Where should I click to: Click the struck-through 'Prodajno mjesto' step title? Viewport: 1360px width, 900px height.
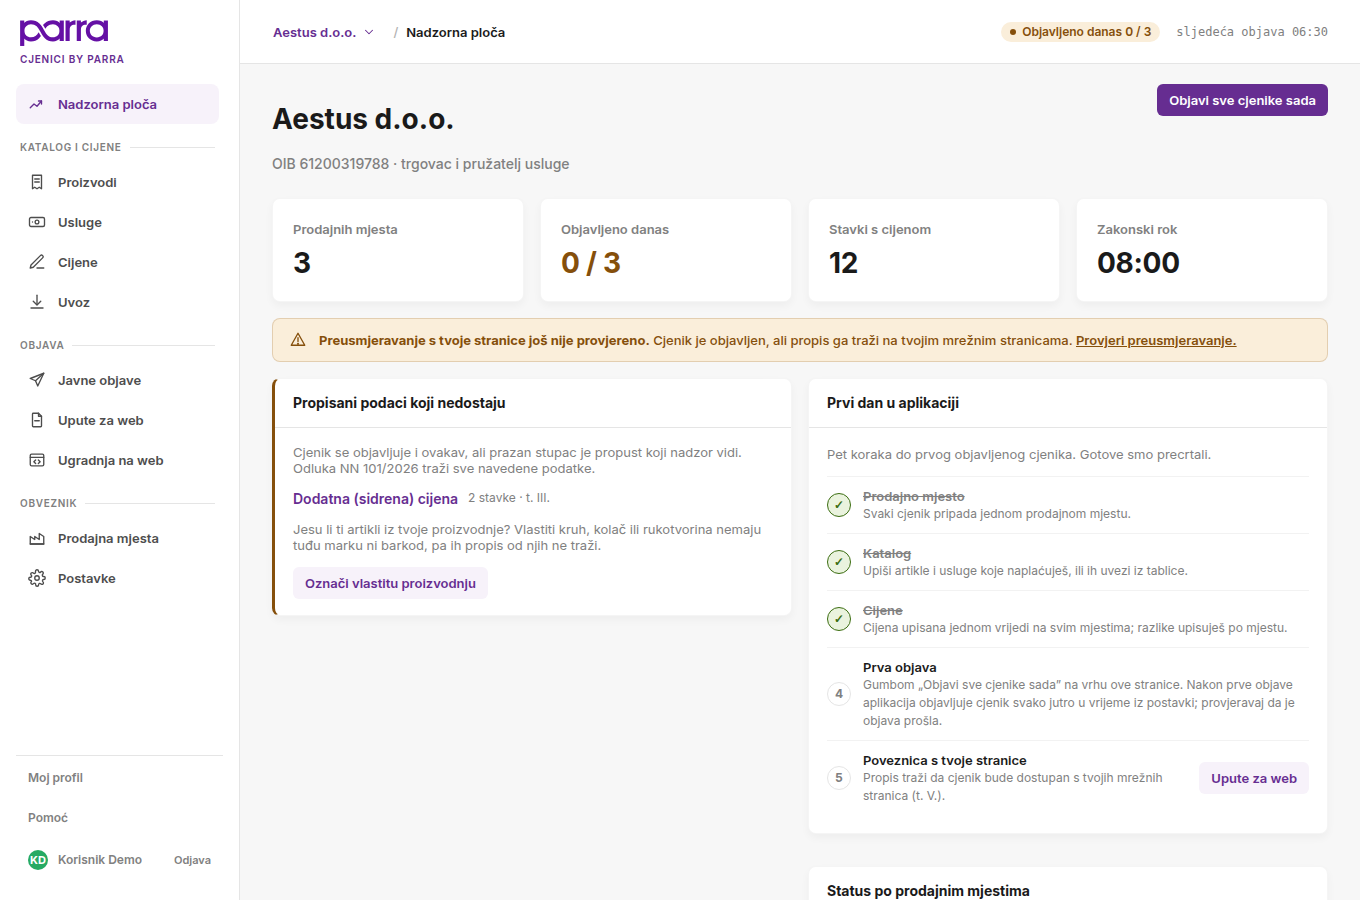click(914, 496)
